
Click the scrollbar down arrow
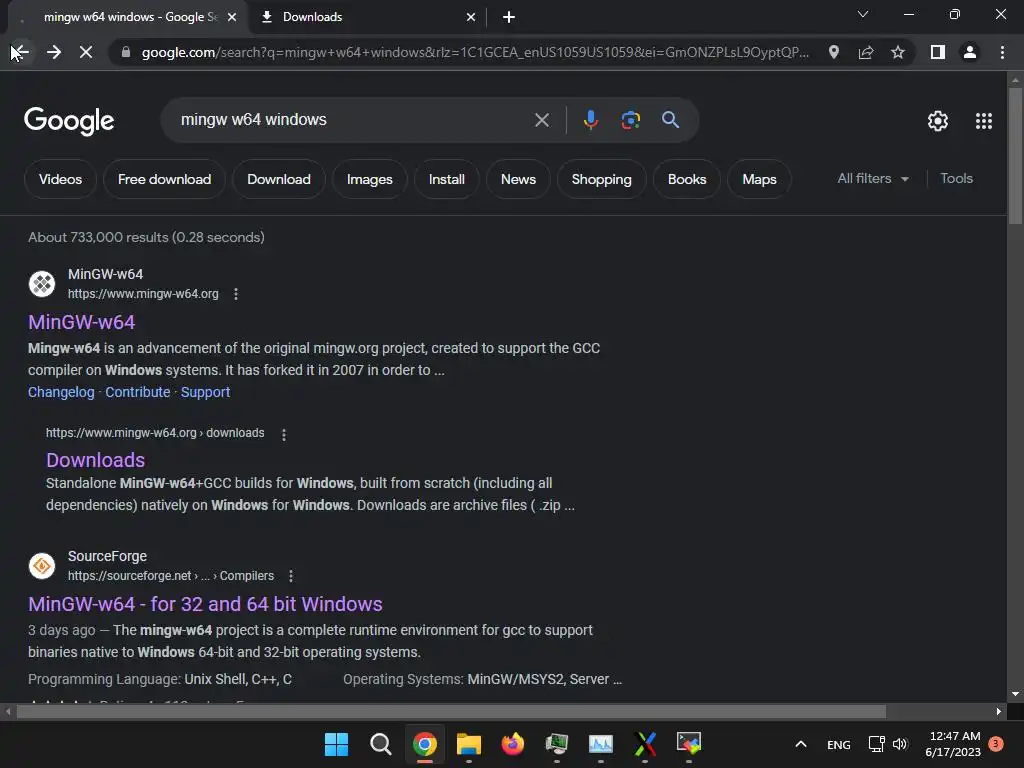tap(1015, 694)
